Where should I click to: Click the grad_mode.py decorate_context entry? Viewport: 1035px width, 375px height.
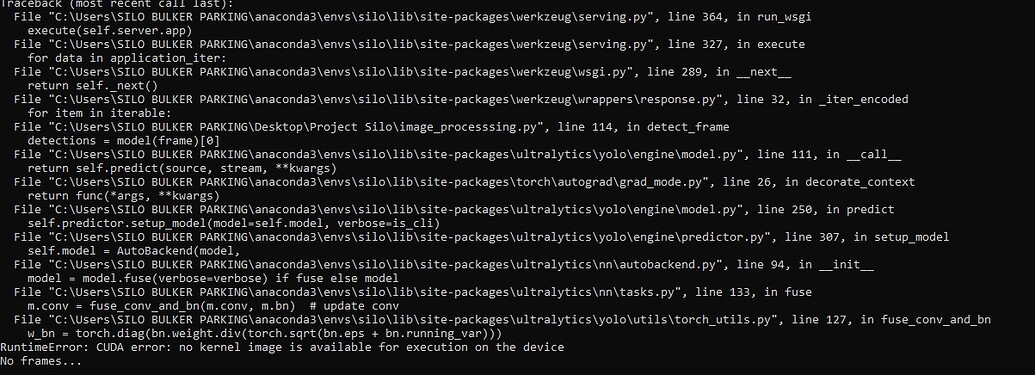coord(464,182)
